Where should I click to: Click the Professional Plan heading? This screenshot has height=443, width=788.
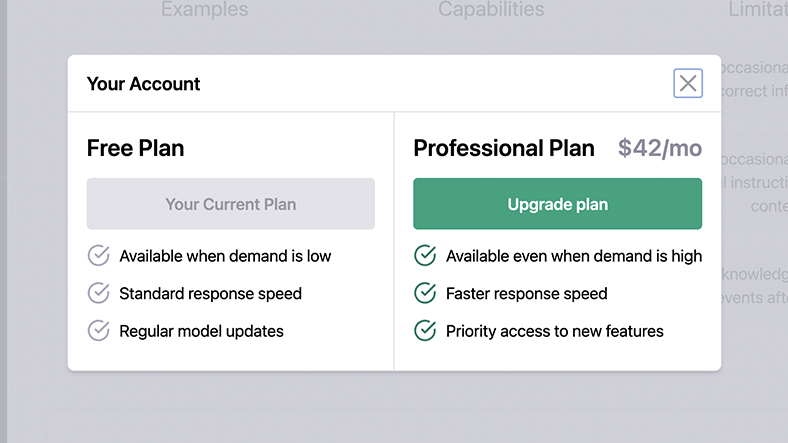tap(504, 148)
